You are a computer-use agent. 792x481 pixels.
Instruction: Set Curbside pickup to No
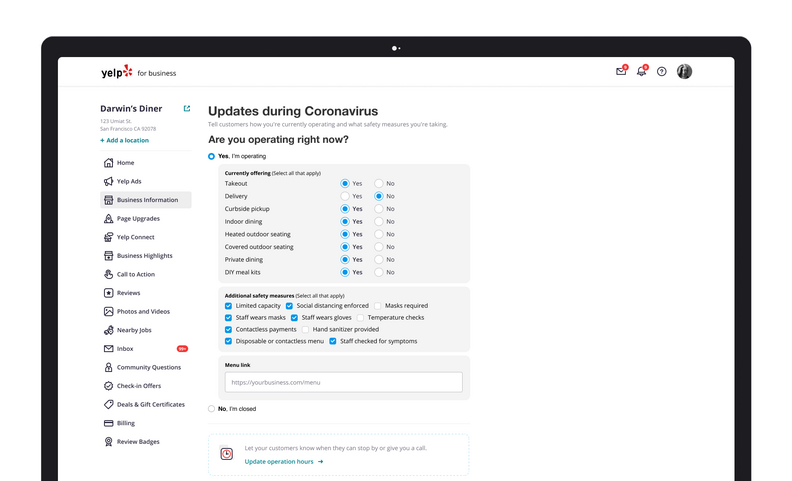(x=378, y=209)
